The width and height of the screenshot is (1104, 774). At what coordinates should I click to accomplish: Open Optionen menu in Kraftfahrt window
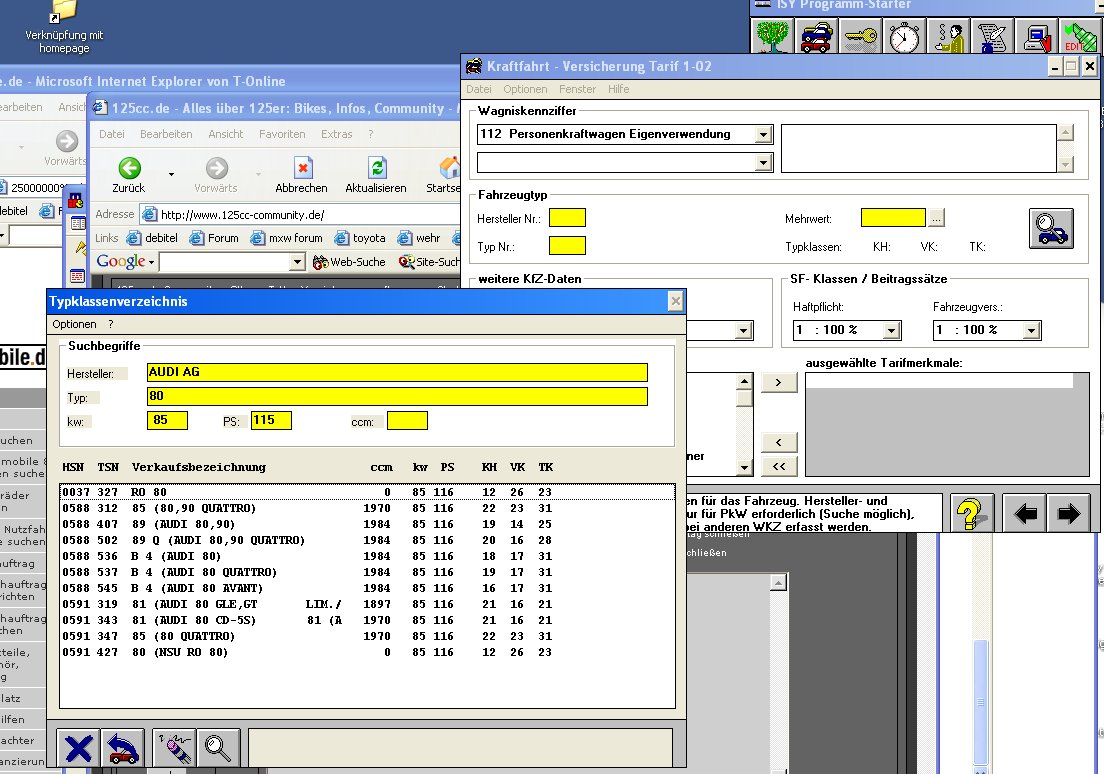coord(525,89)
